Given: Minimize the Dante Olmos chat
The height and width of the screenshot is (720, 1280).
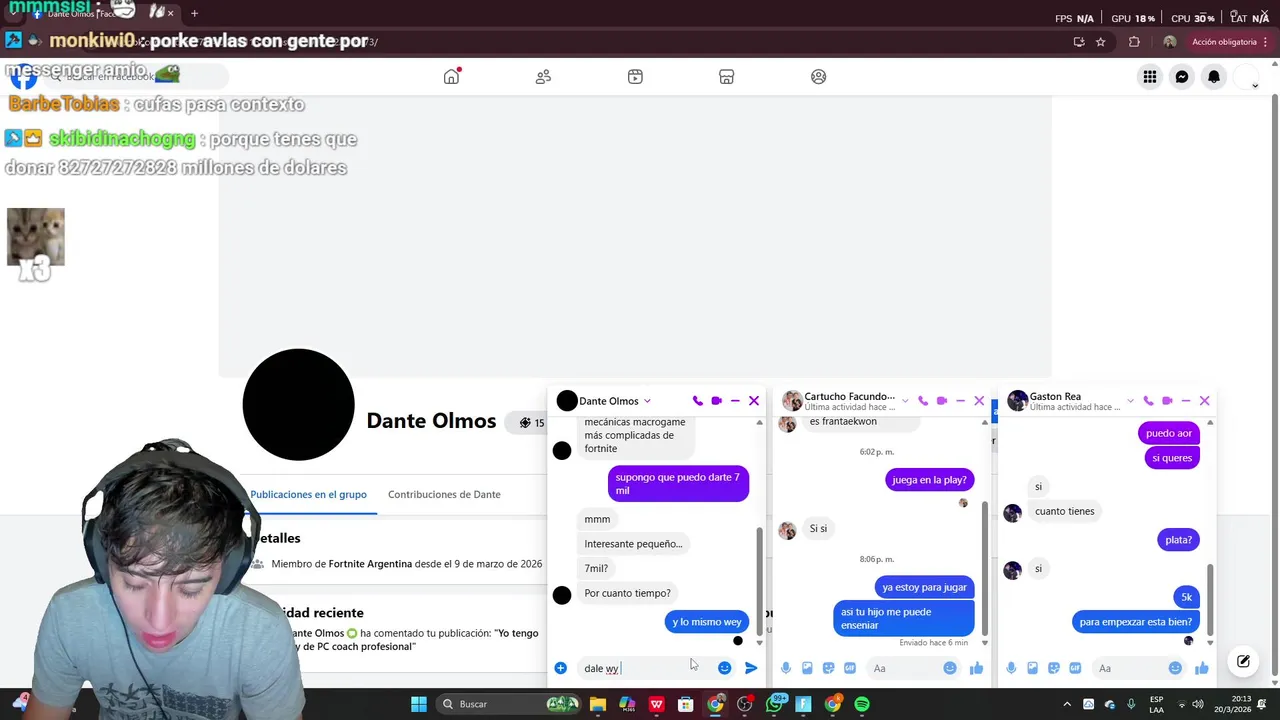Looking at the screenshot, I should pyautogui.click(x=735, y=401).
